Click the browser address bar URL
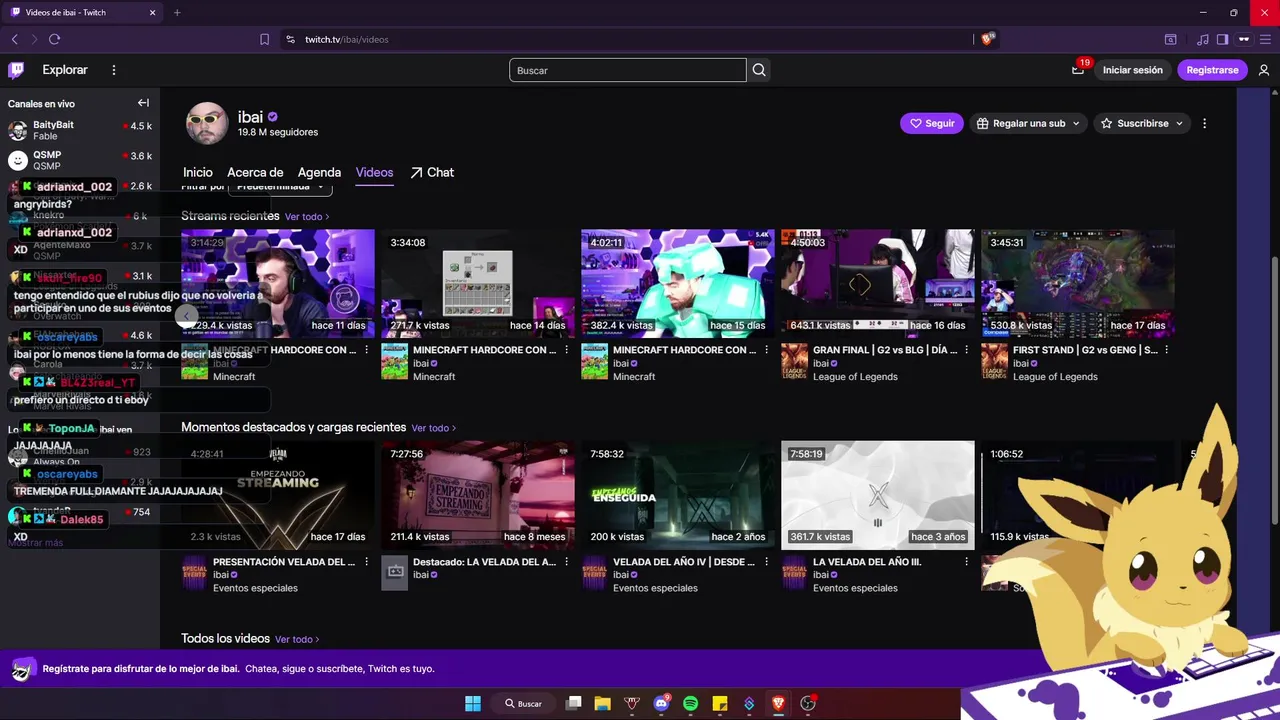1280x720 pixels. [x=347, y=39]
